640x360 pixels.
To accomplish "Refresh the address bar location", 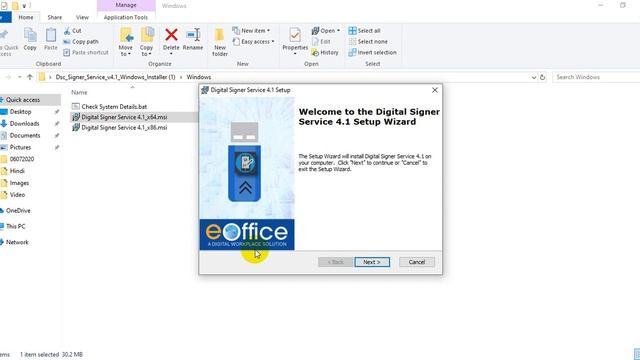I will (x=542, y=77).
